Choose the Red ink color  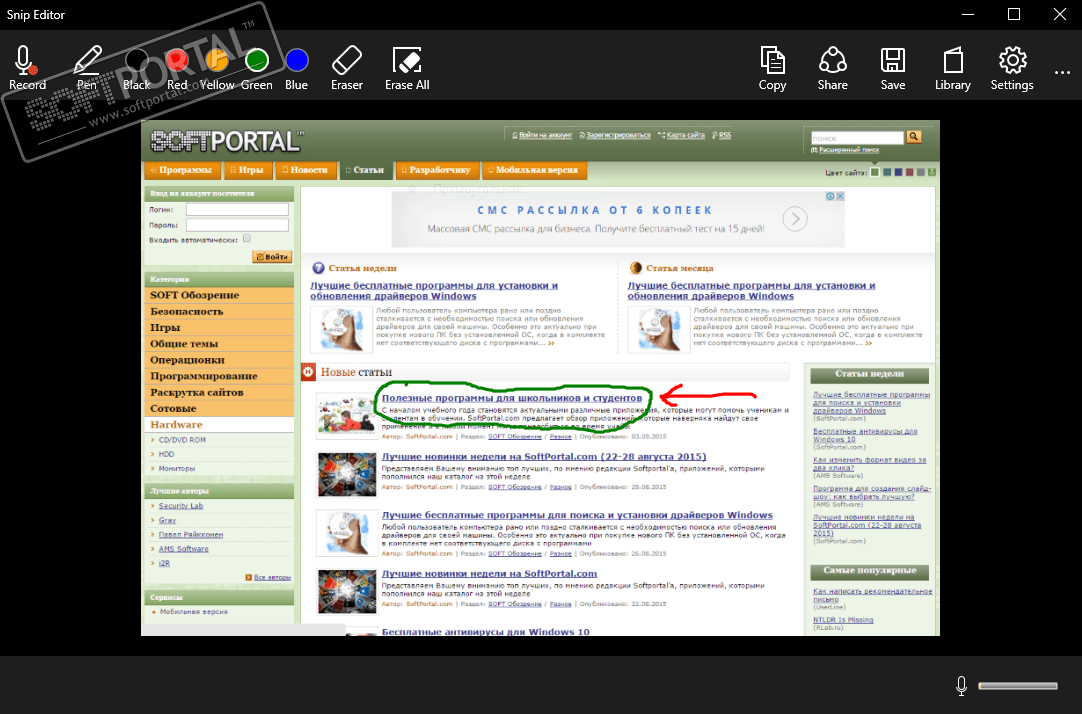[x=177, y=68]
